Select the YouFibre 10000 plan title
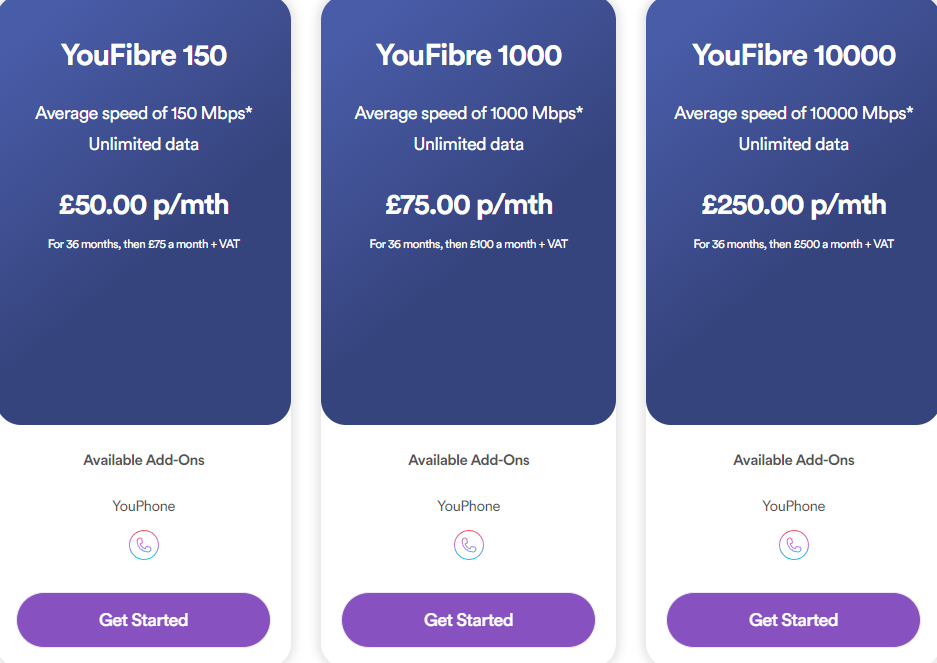The width and height of the screenshot is (937, 663). [794, 56]
